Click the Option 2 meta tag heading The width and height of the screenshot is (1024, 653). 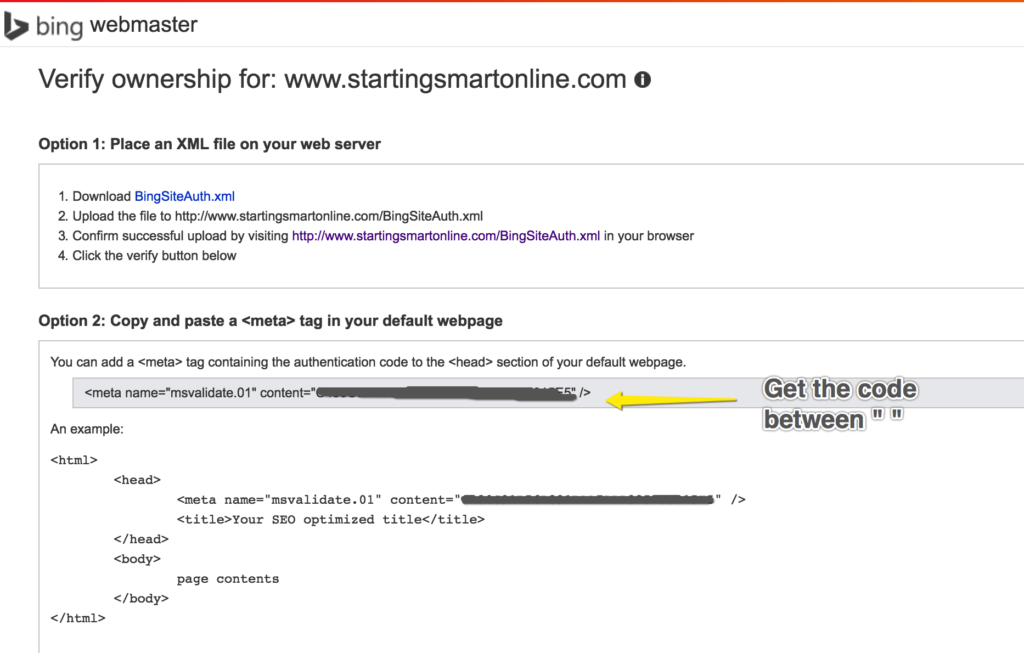click(270, 321)
